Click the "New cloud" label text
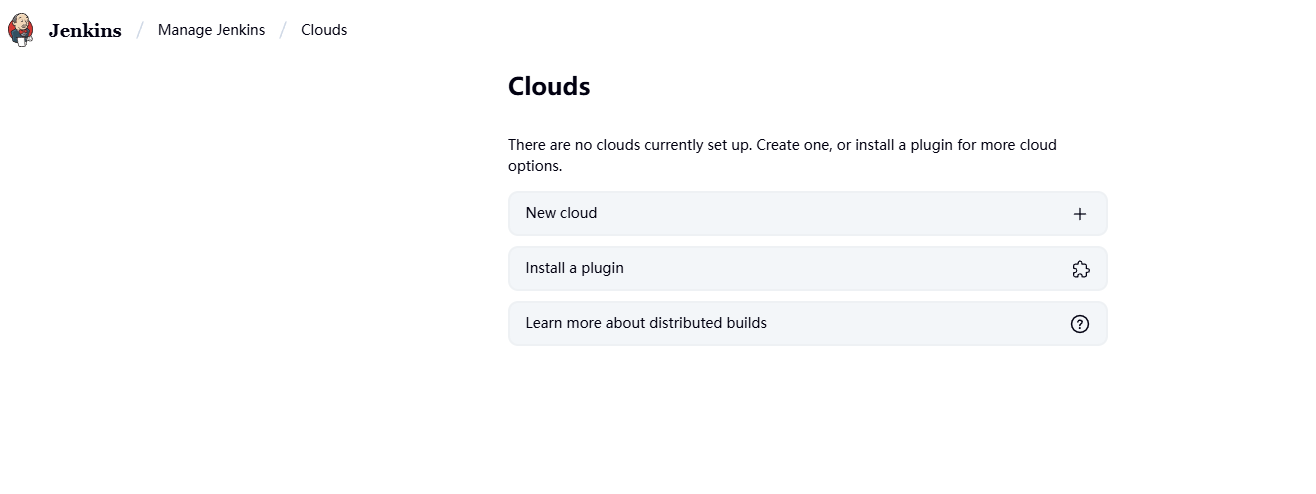Viewport: 1316px width, 494px height. click(561, 213)
